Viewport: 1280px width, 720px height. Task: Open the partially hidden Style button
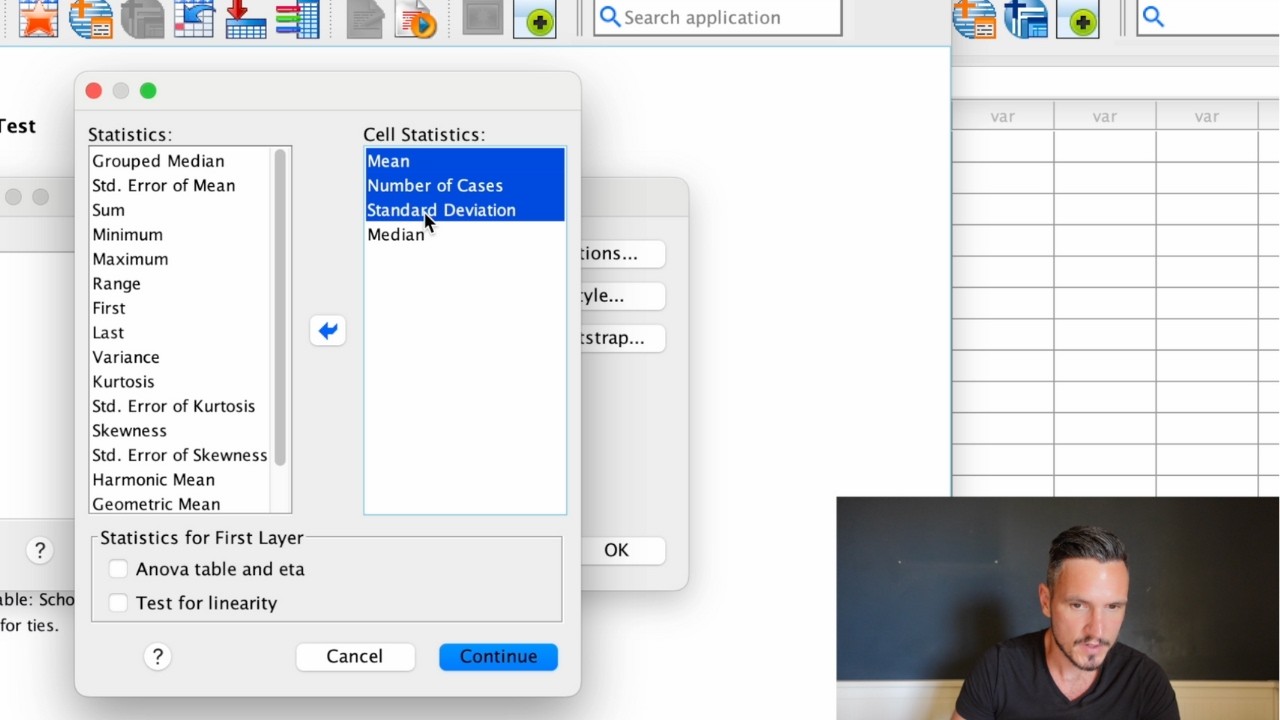click(622, 296)
